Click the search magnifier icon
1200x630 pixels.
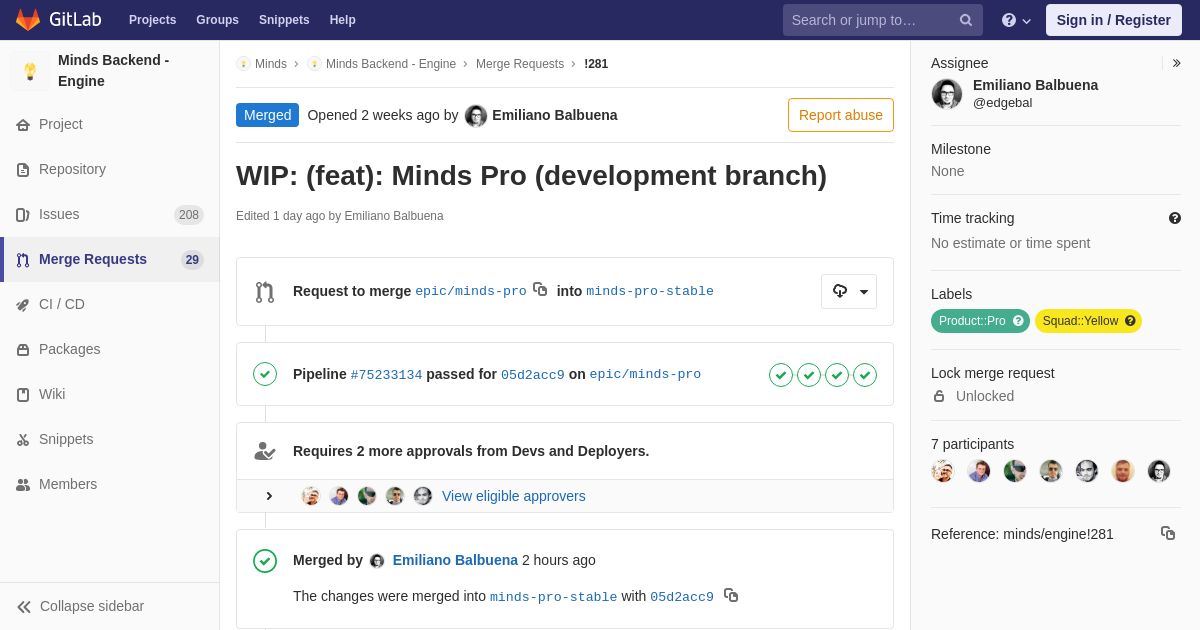(965, 20)
